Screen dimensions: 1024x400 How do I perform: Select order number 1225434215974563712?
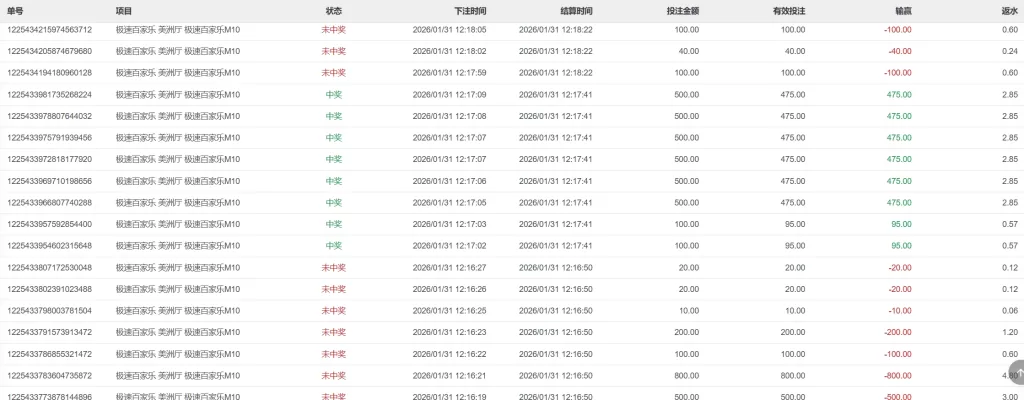click(x=50, y=30)
